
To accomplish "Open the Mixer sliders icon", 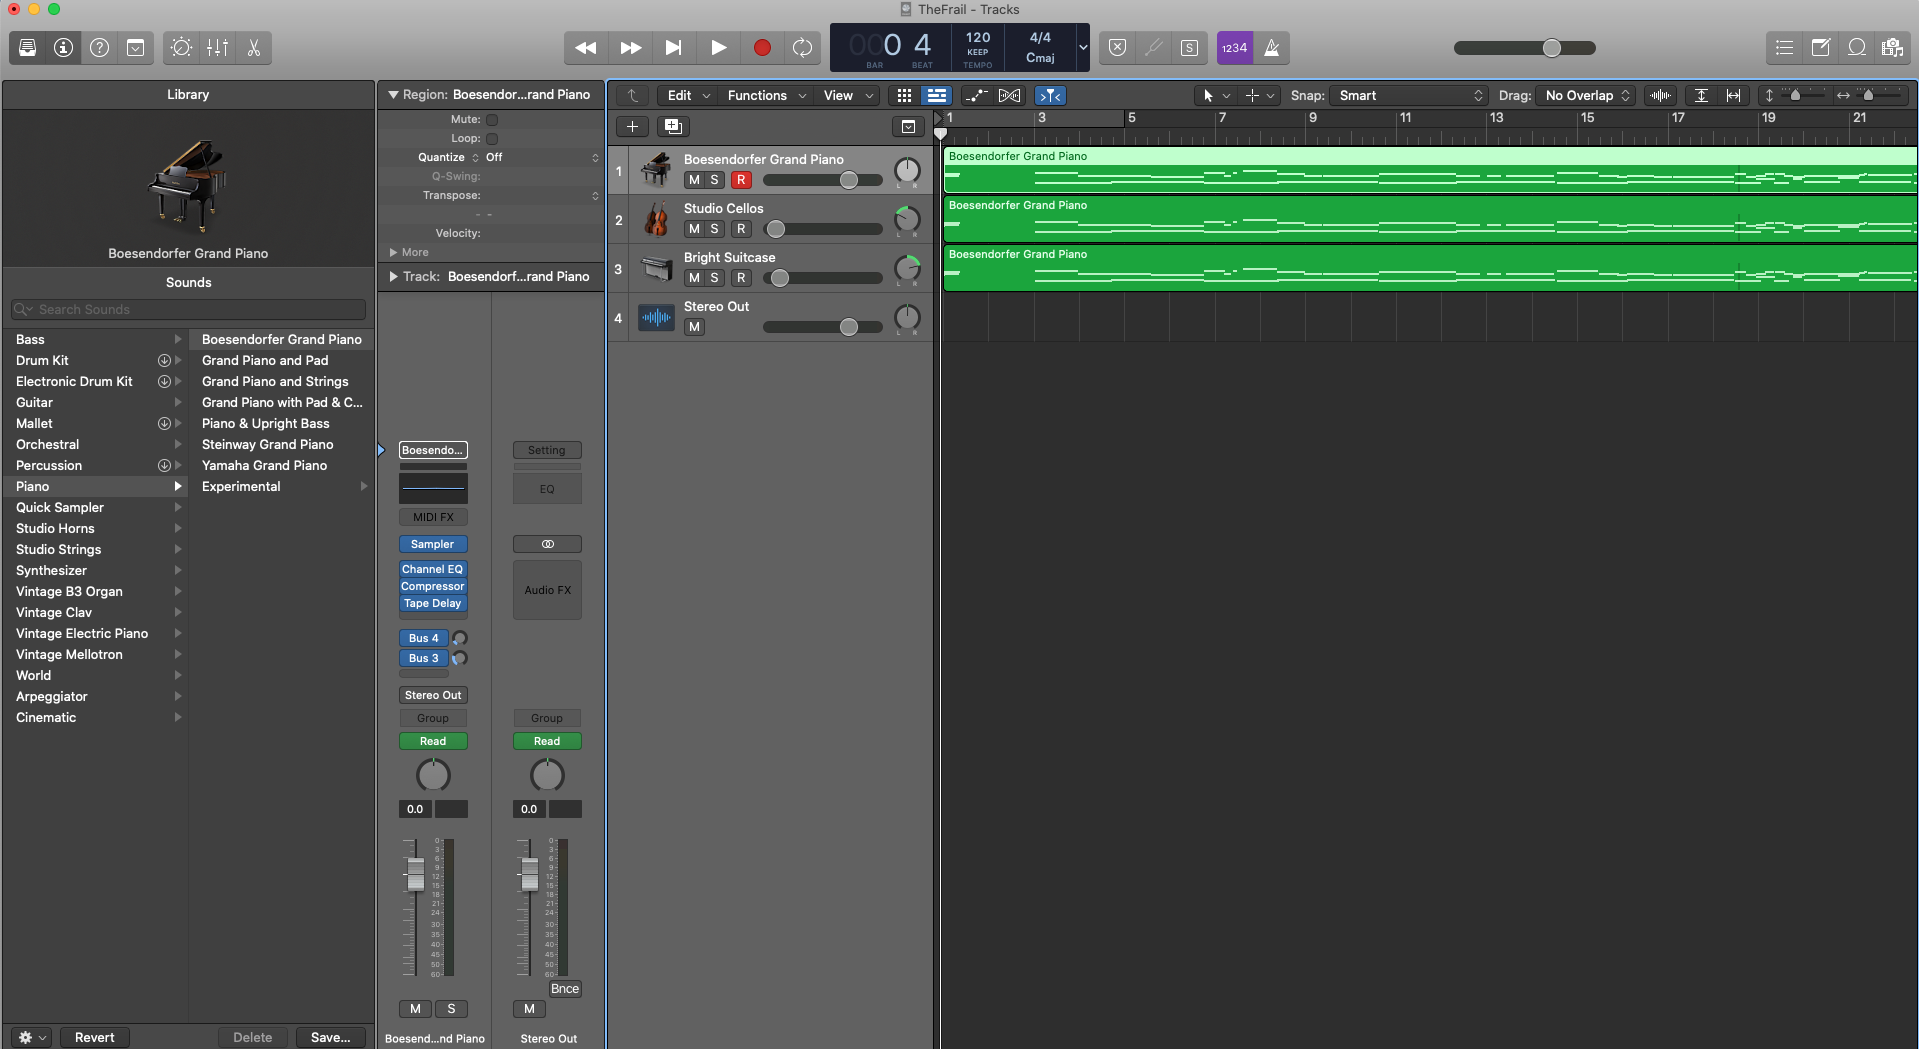I will coord(217,47).
